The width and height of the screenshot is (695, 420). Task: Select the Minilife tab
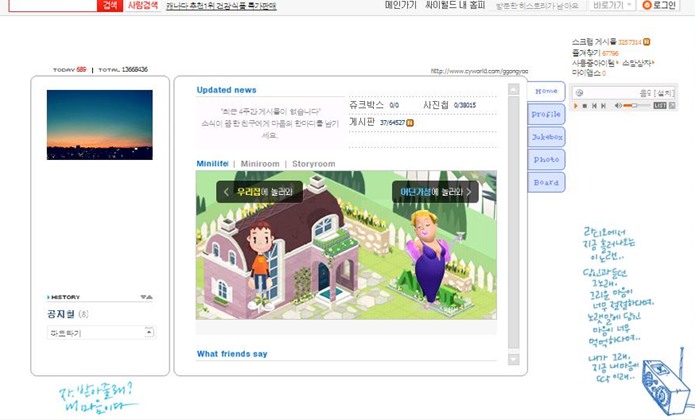coord(212,163)
